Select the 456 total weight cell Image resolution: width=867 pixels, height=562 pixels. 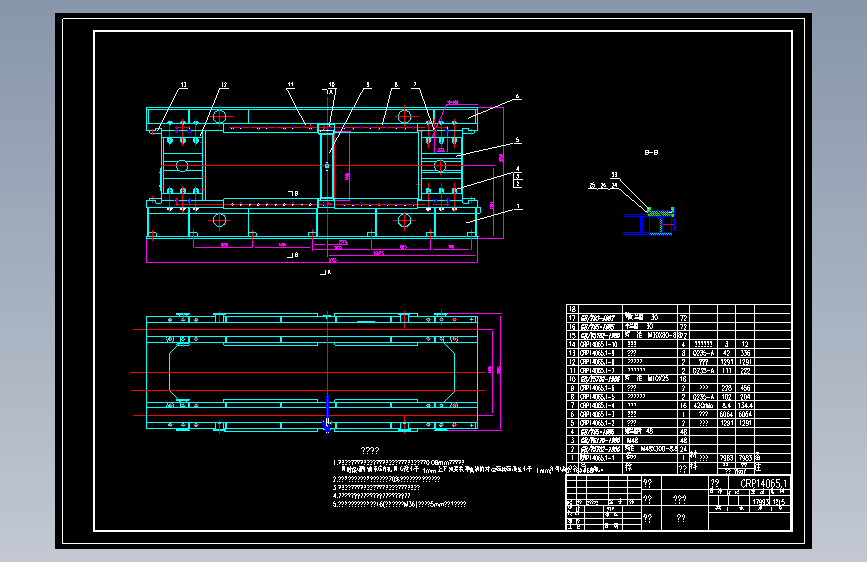[745, 388]
